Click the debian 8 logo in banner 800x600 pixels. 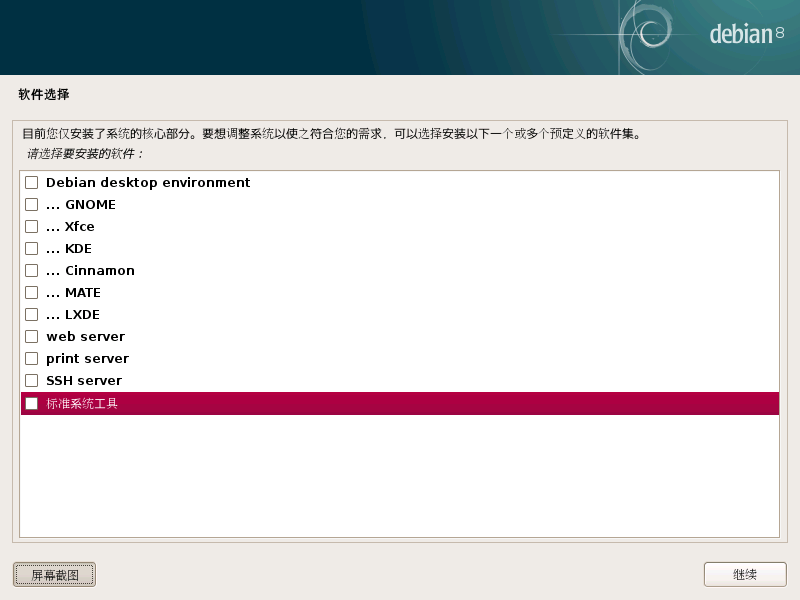click(746, 34)
